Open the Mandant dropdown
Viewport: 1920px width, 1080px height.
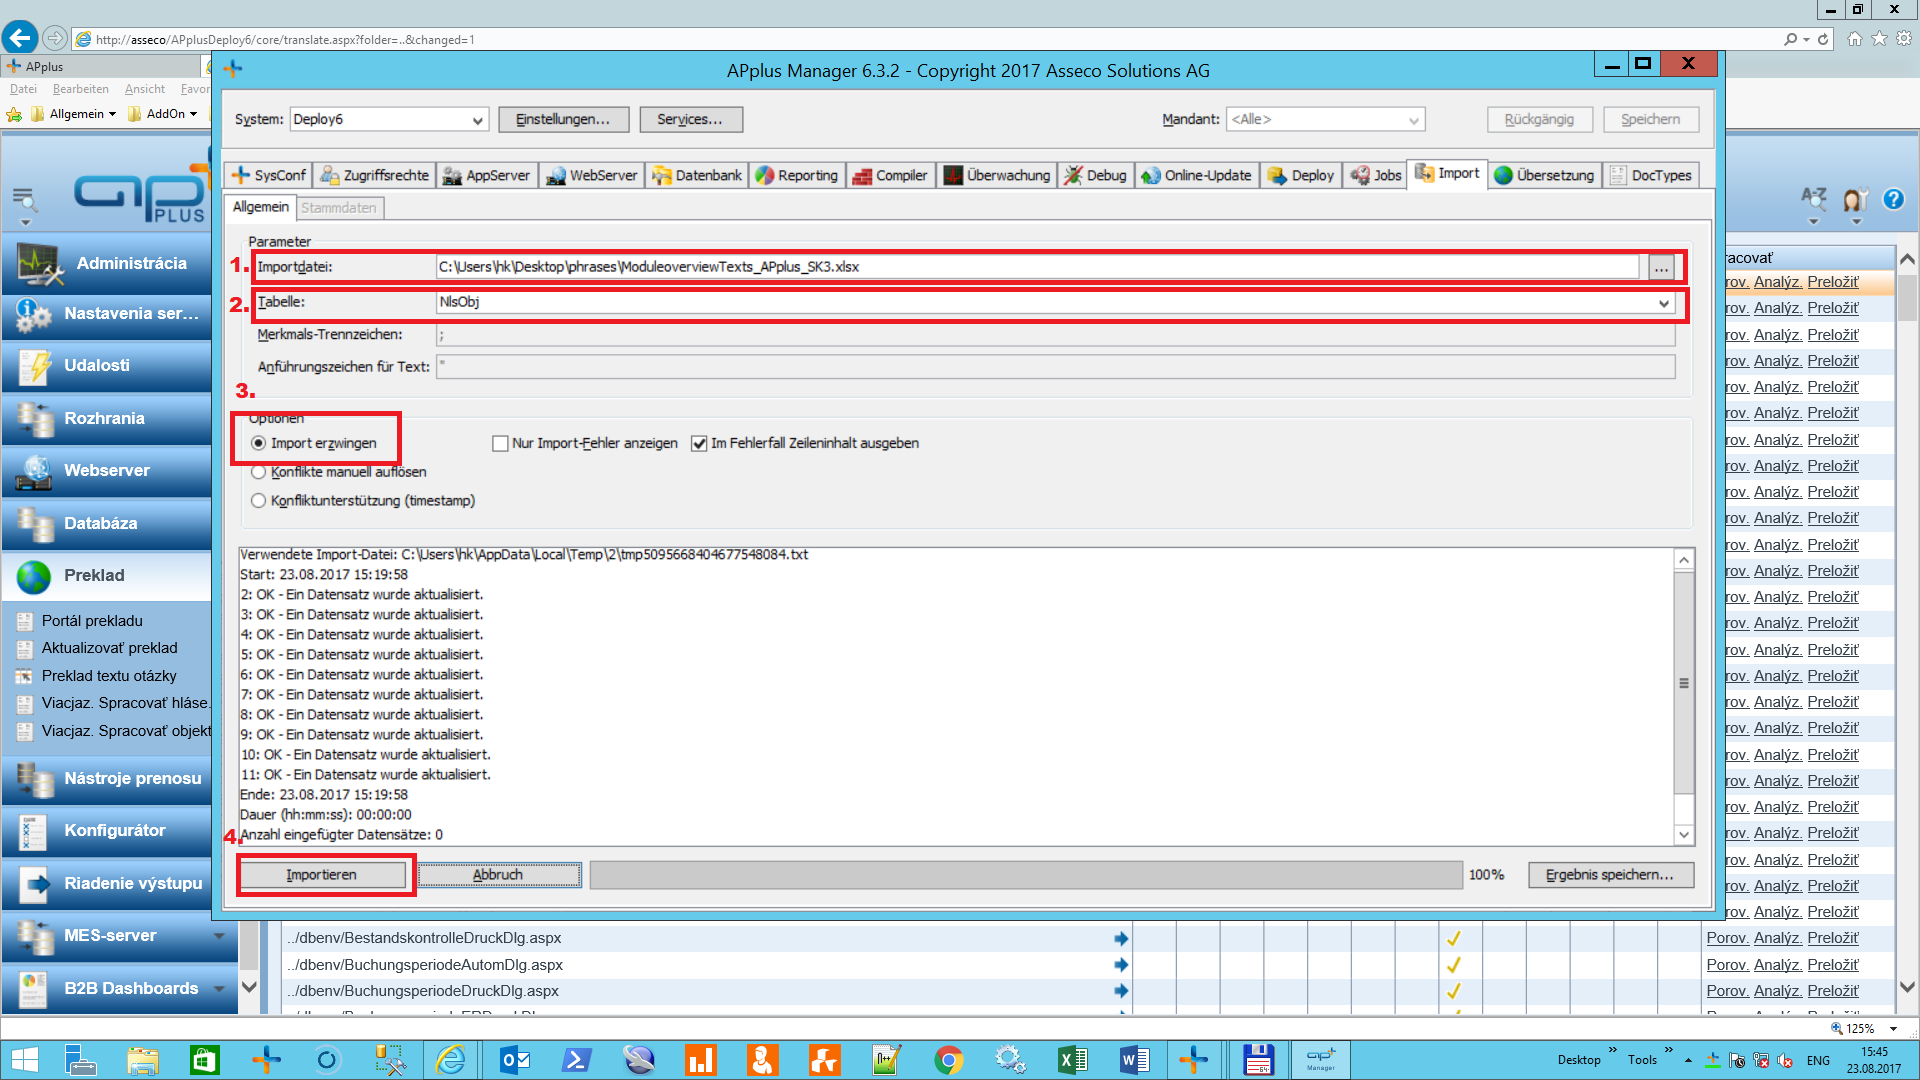click(1413, 120)
